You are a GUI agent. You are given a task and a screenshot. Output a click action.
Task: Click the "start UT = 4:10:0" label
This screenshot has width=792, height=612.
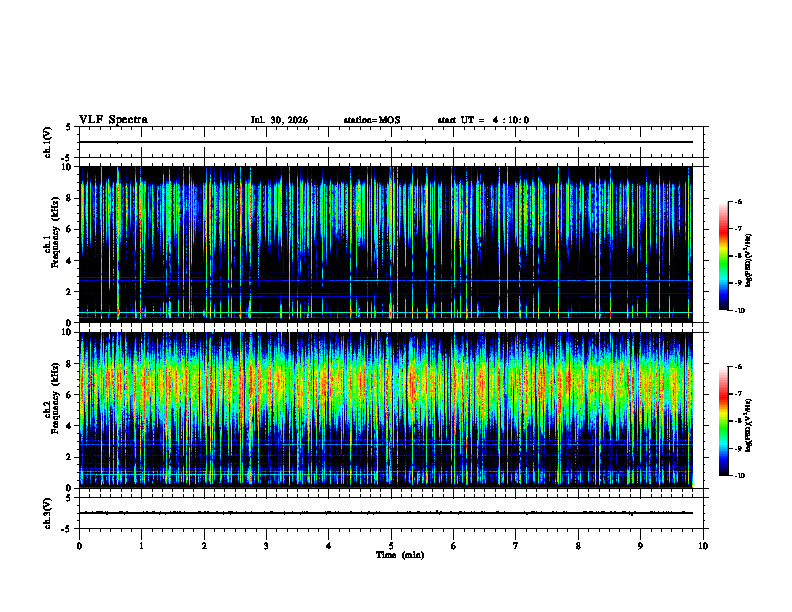483,120
